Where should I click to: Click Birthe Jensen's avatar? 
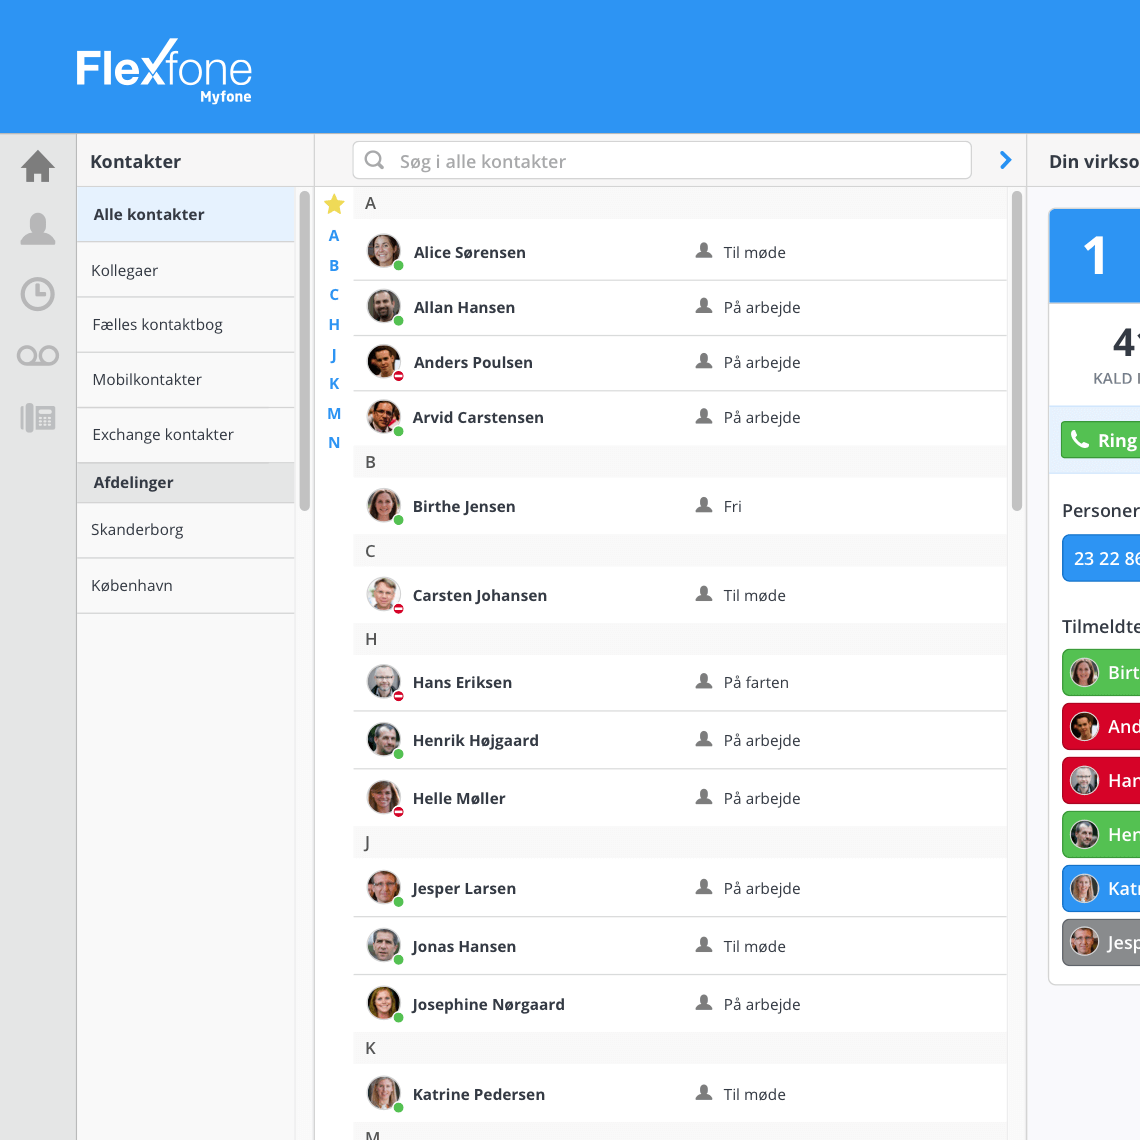pos(384,506)
